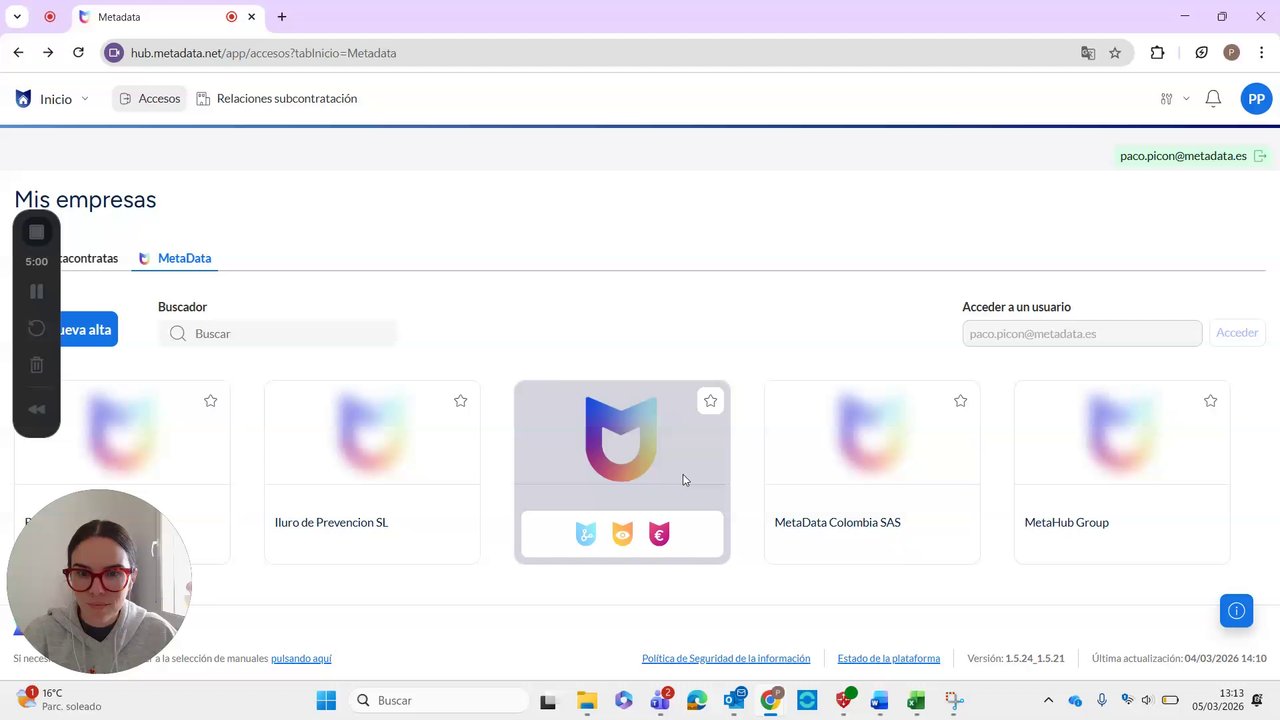The height and width of the screenshot is (720, 1280).
Task: Click the Iluro de Prevencion SL name
Action: click(331, 522)
